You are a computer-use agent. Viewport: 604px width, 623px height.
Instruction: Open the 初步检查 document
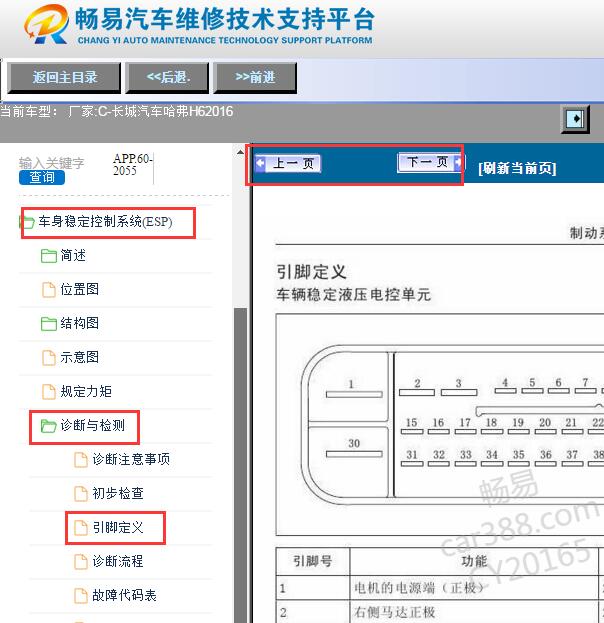(118, 493)
